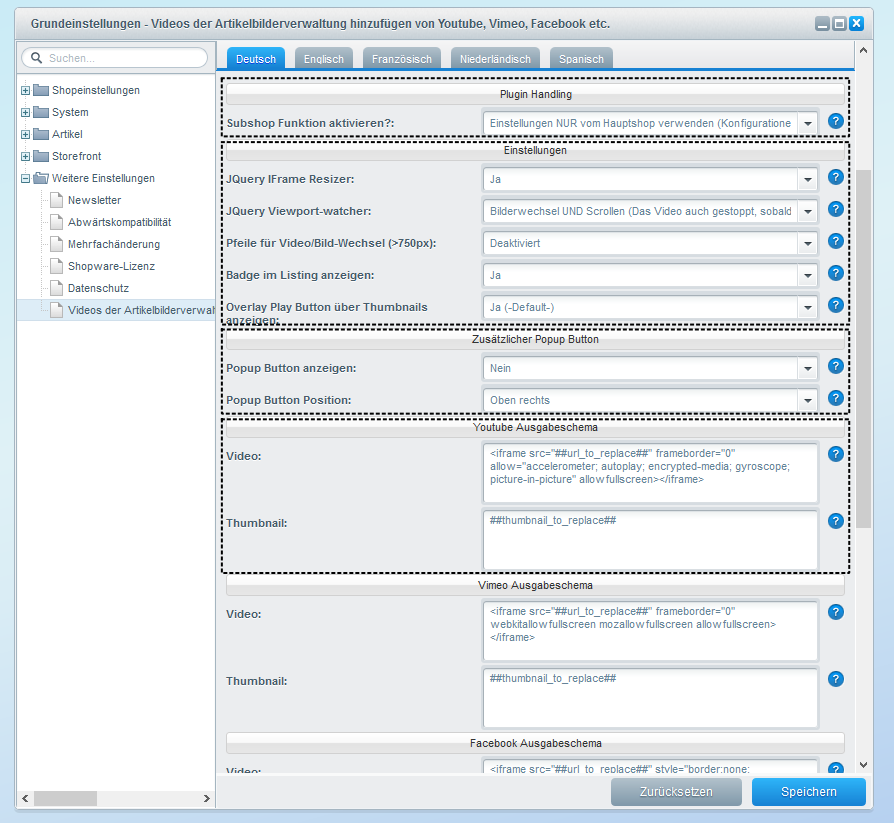
Task: Click the Artikel folder icon
Action: point(40,134)
